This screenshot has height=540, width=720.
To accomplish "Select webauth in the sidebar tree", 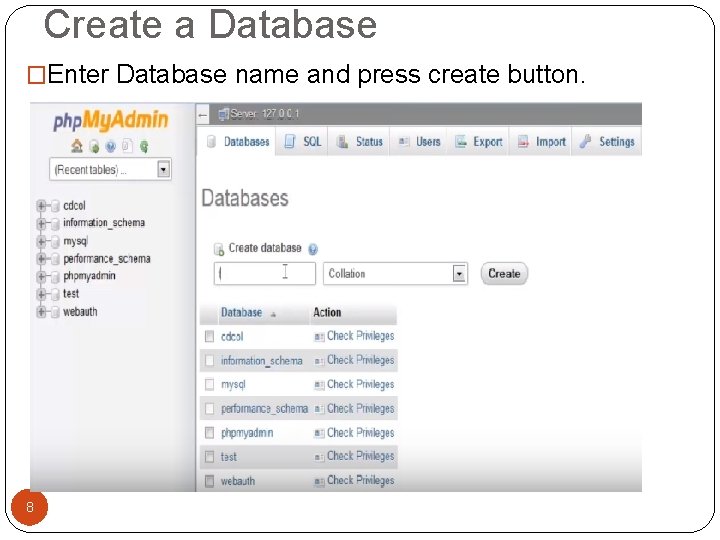I will [80, 312].
